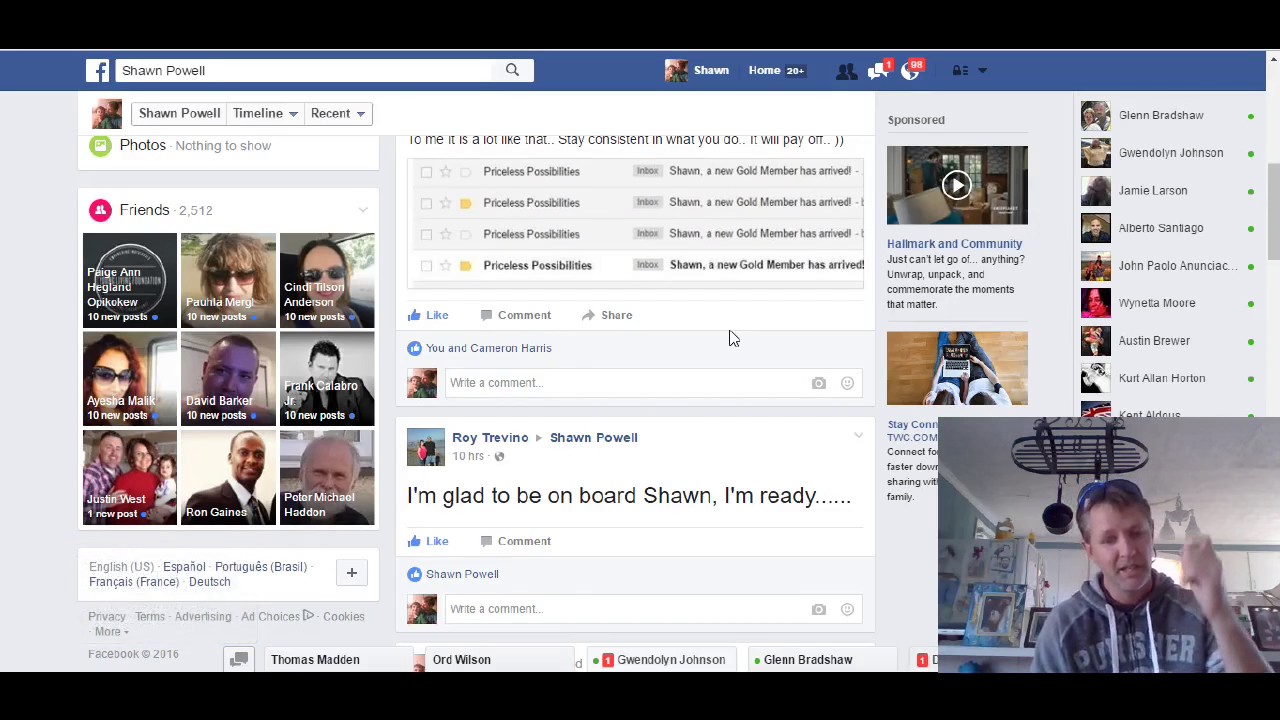
Task: Open the Photos section link
Action: (142, 146)
